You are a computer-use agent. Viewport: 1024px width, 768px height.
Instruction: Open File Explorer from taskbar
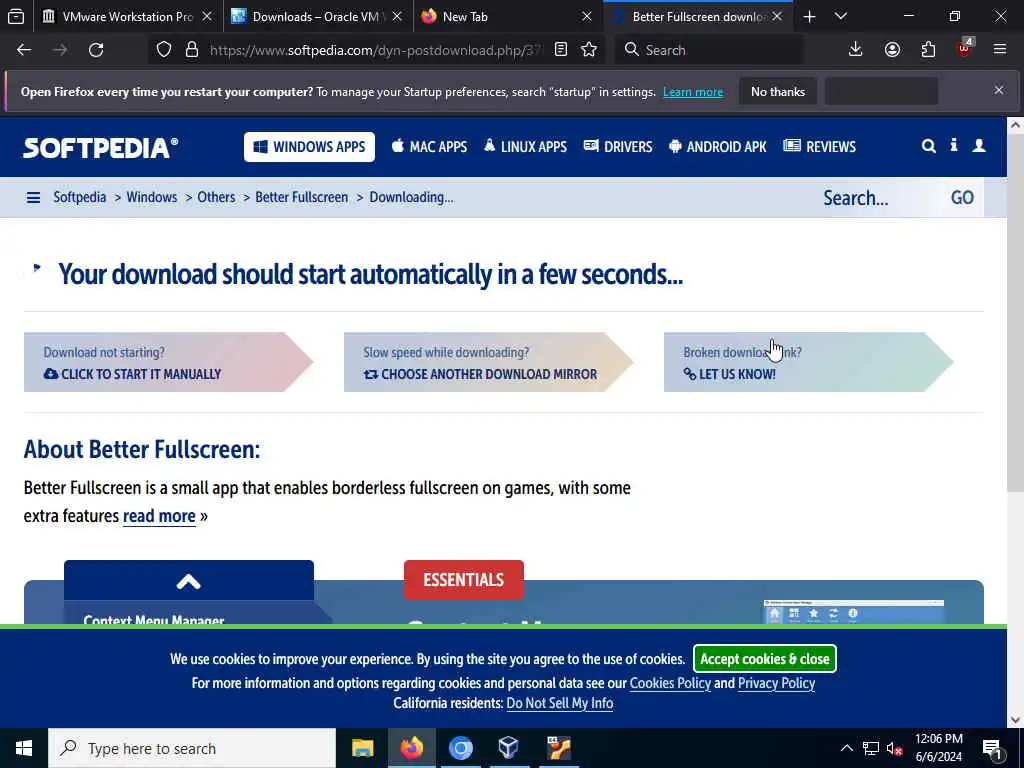click(x=362, y=748)
